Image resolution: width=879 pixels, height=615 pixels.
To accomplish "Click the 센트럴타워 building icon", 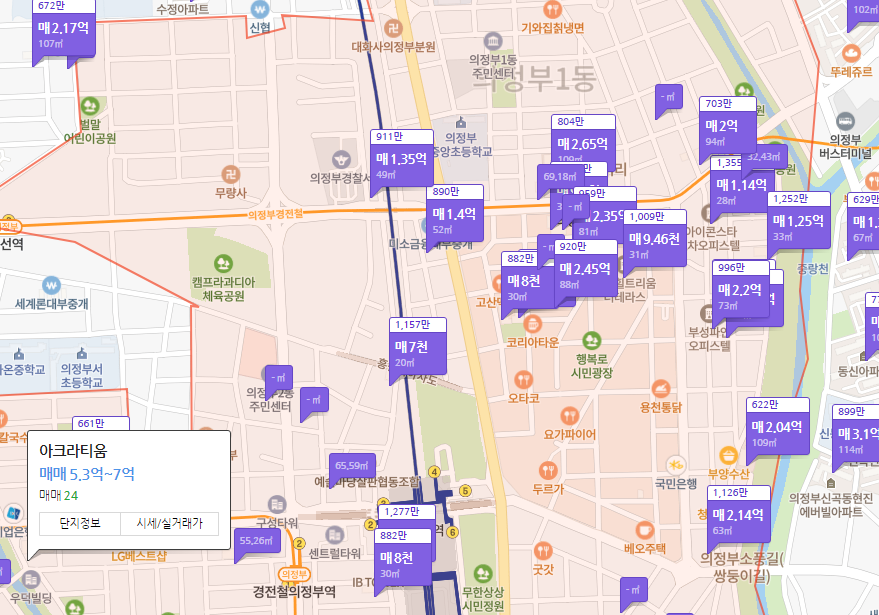I will tap(334, 534).
